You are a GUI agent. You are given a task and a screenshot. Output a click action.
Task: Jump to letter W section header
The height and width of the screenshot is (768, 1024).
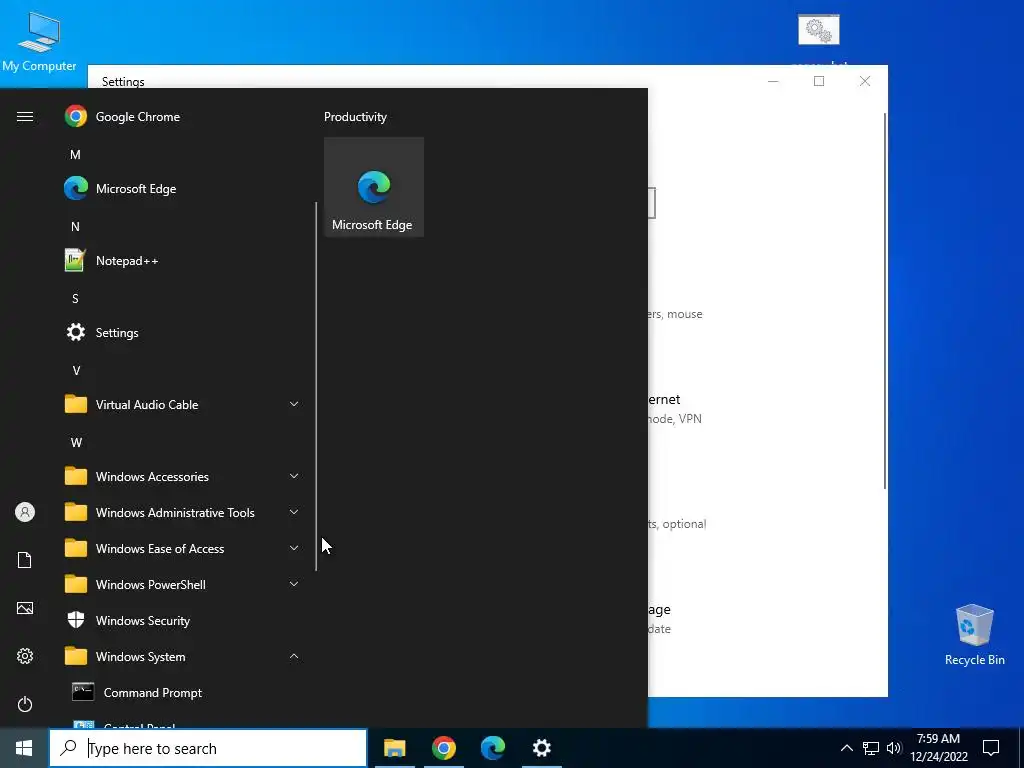point(76,442)
